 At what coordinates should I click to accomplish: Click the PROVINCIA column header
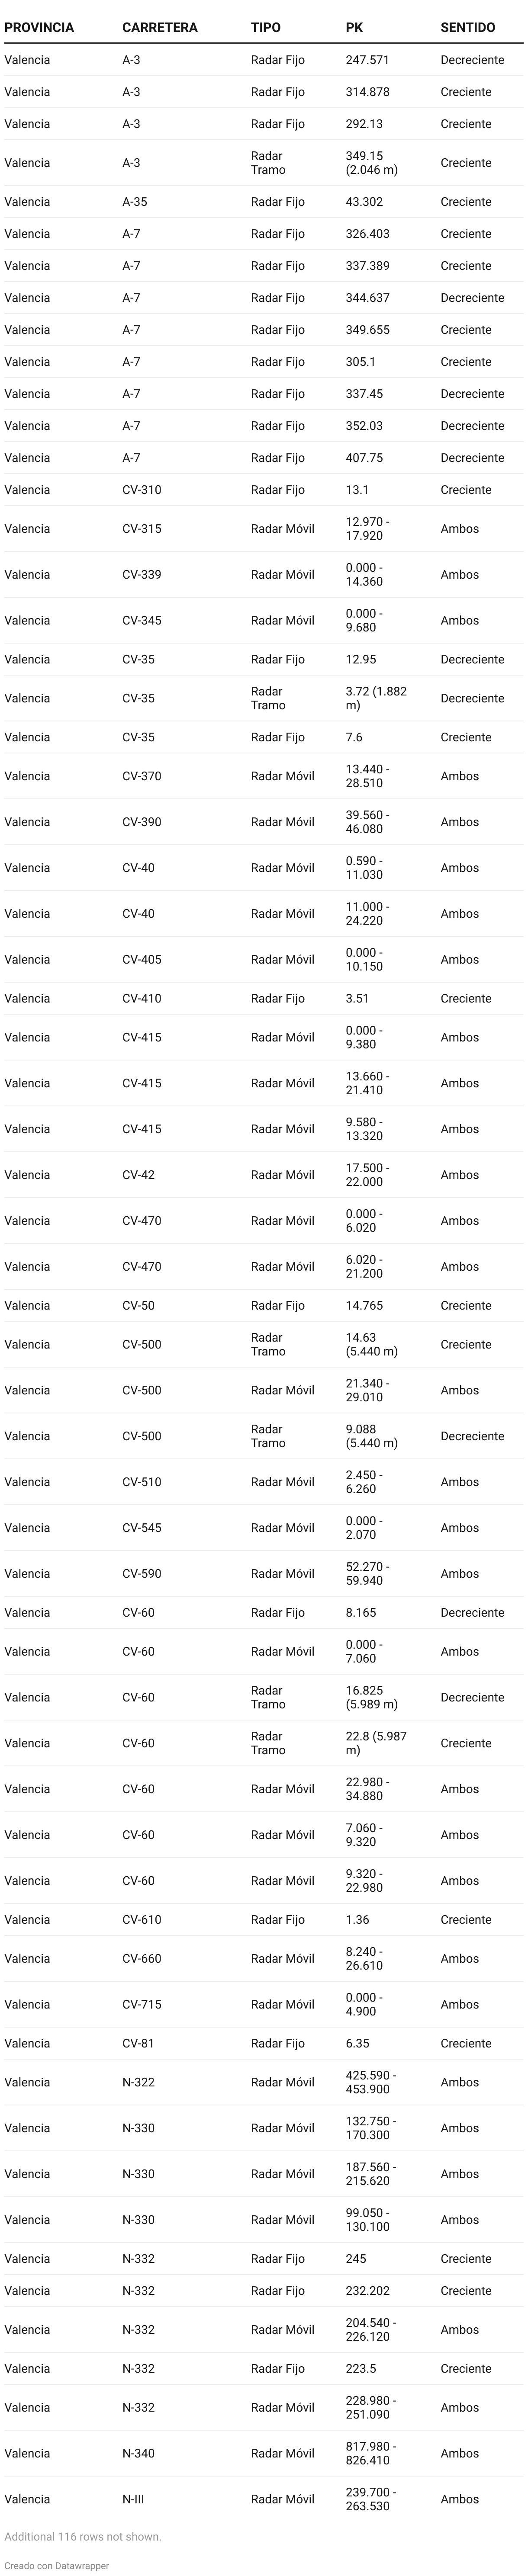click(39, 27)
